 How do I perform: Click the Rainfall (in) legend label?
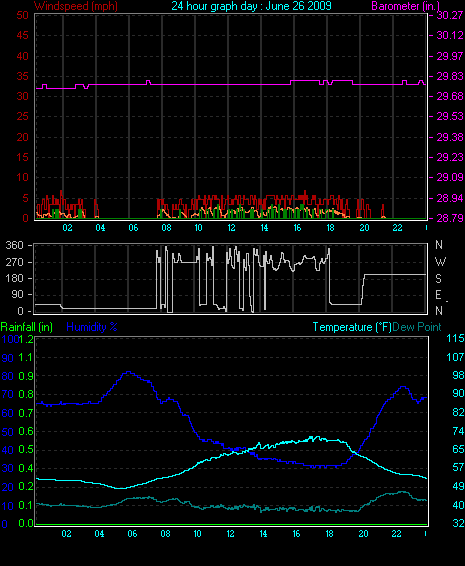coord(27,327)
